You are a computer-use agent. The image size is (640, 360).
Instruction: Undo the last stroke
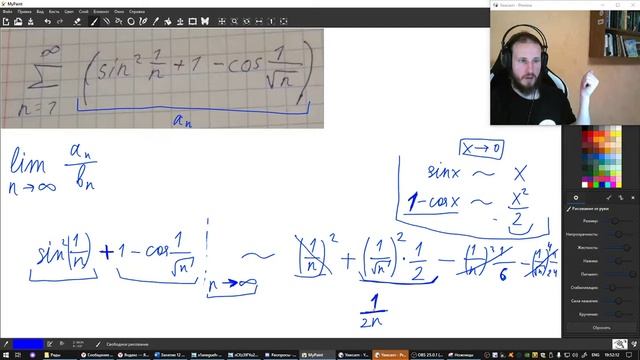click(48, 21)
